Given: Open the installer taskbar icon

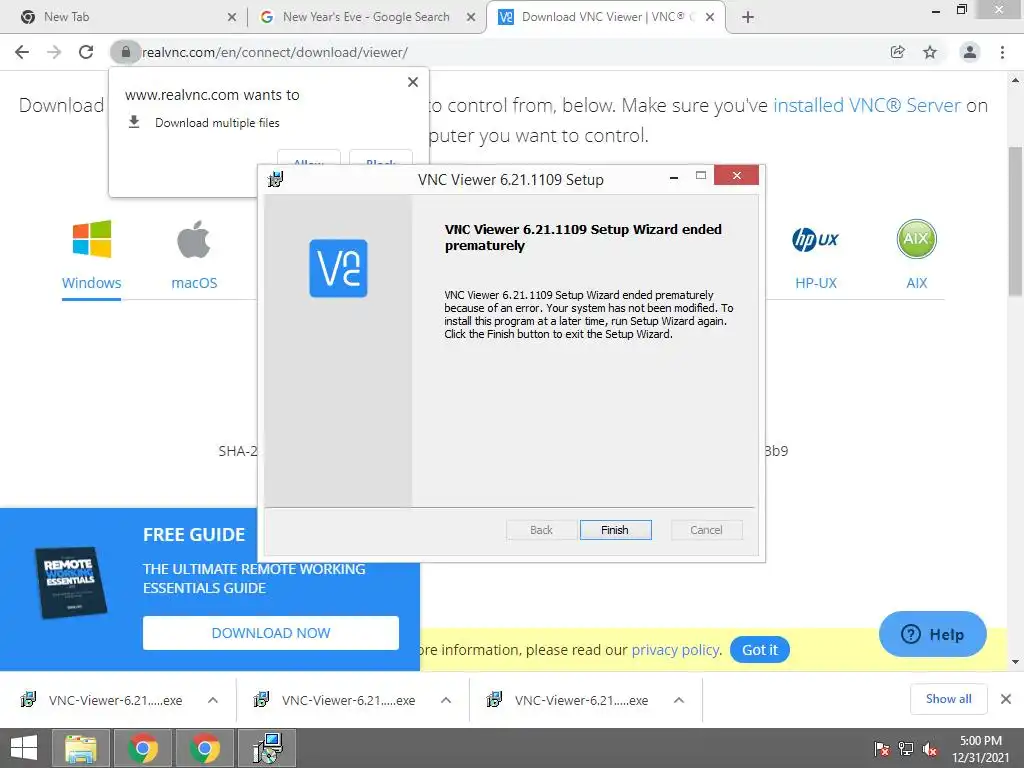Looking at the screenshot, I should point(267,748).
